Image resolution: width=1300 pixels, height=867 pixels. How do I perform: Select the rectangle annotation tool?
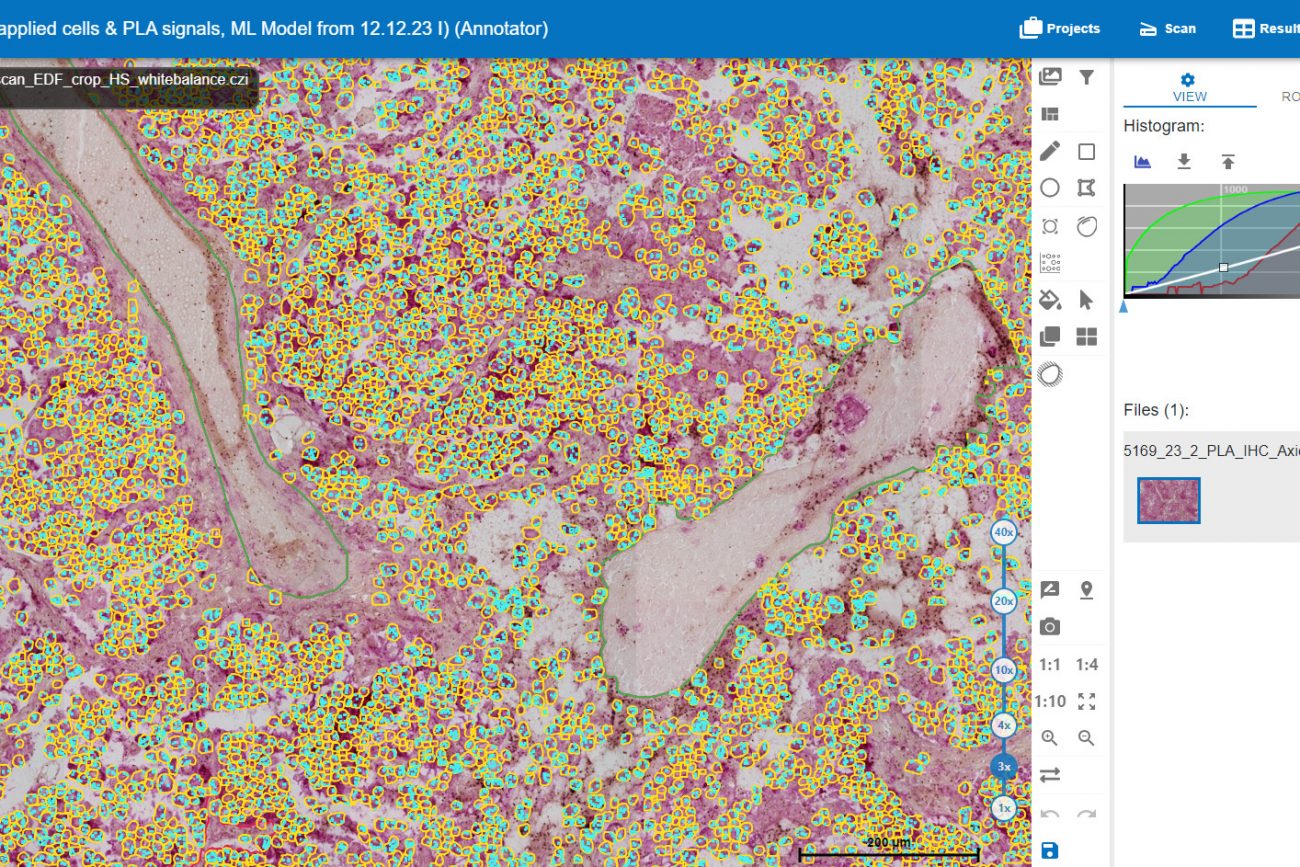coord(1086,152)
